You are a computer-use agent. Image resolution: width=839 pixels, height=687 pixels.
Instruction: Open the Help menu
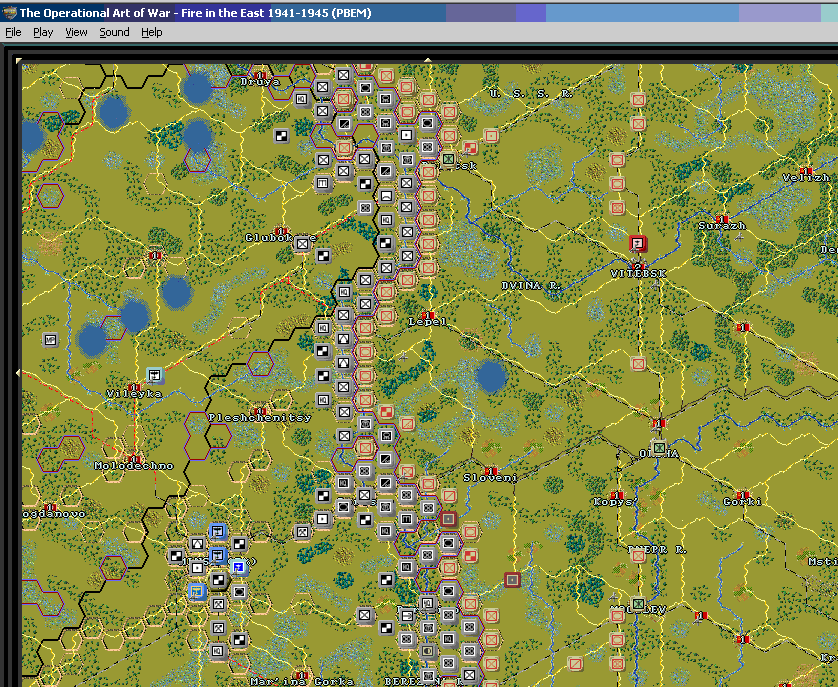[151, 32]
